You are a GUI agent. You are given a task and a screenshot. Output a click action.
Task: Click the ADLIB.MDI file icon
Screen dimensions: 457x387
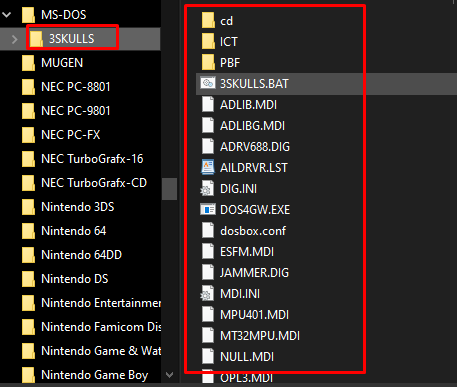click(x=208, y=104)
